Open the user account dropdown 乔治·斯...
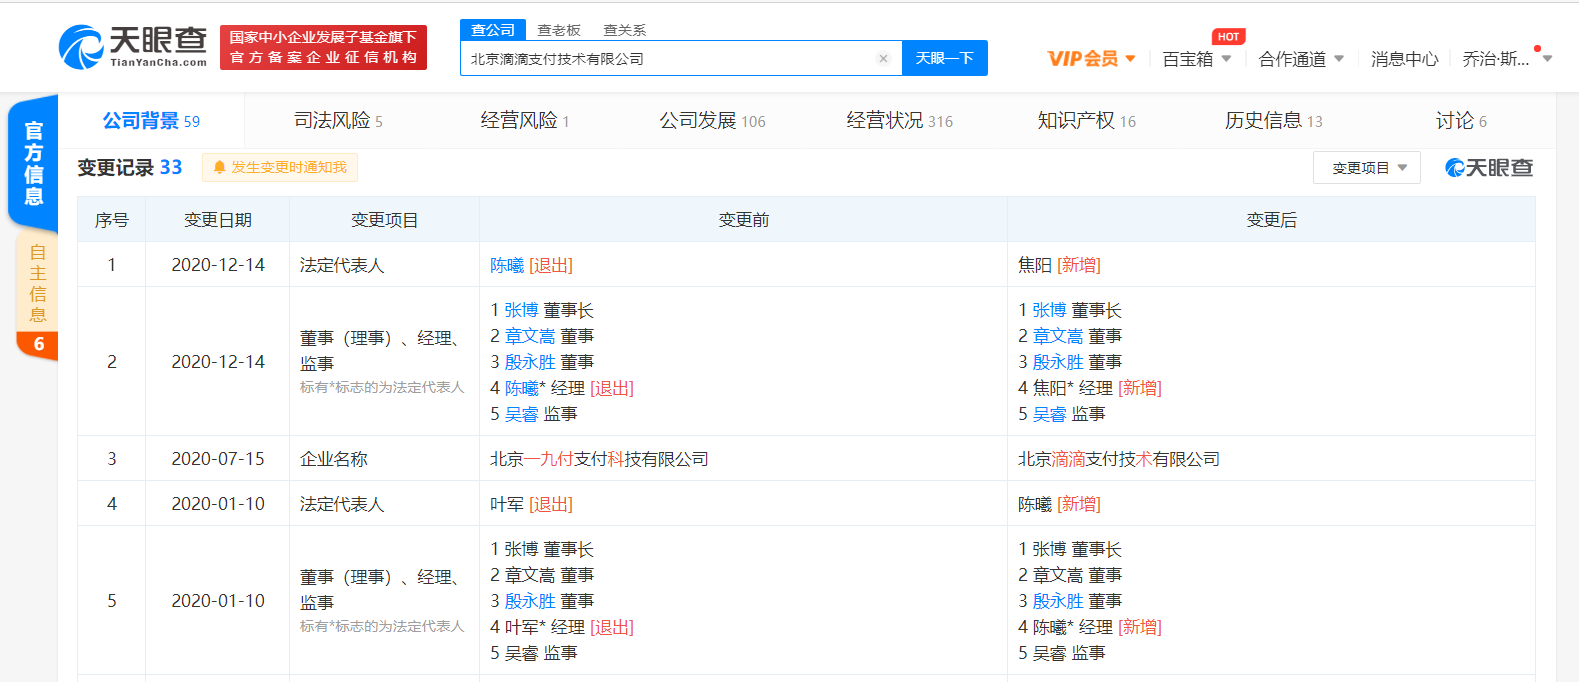Viewport: 1579px width, 682px height. 1506,59
